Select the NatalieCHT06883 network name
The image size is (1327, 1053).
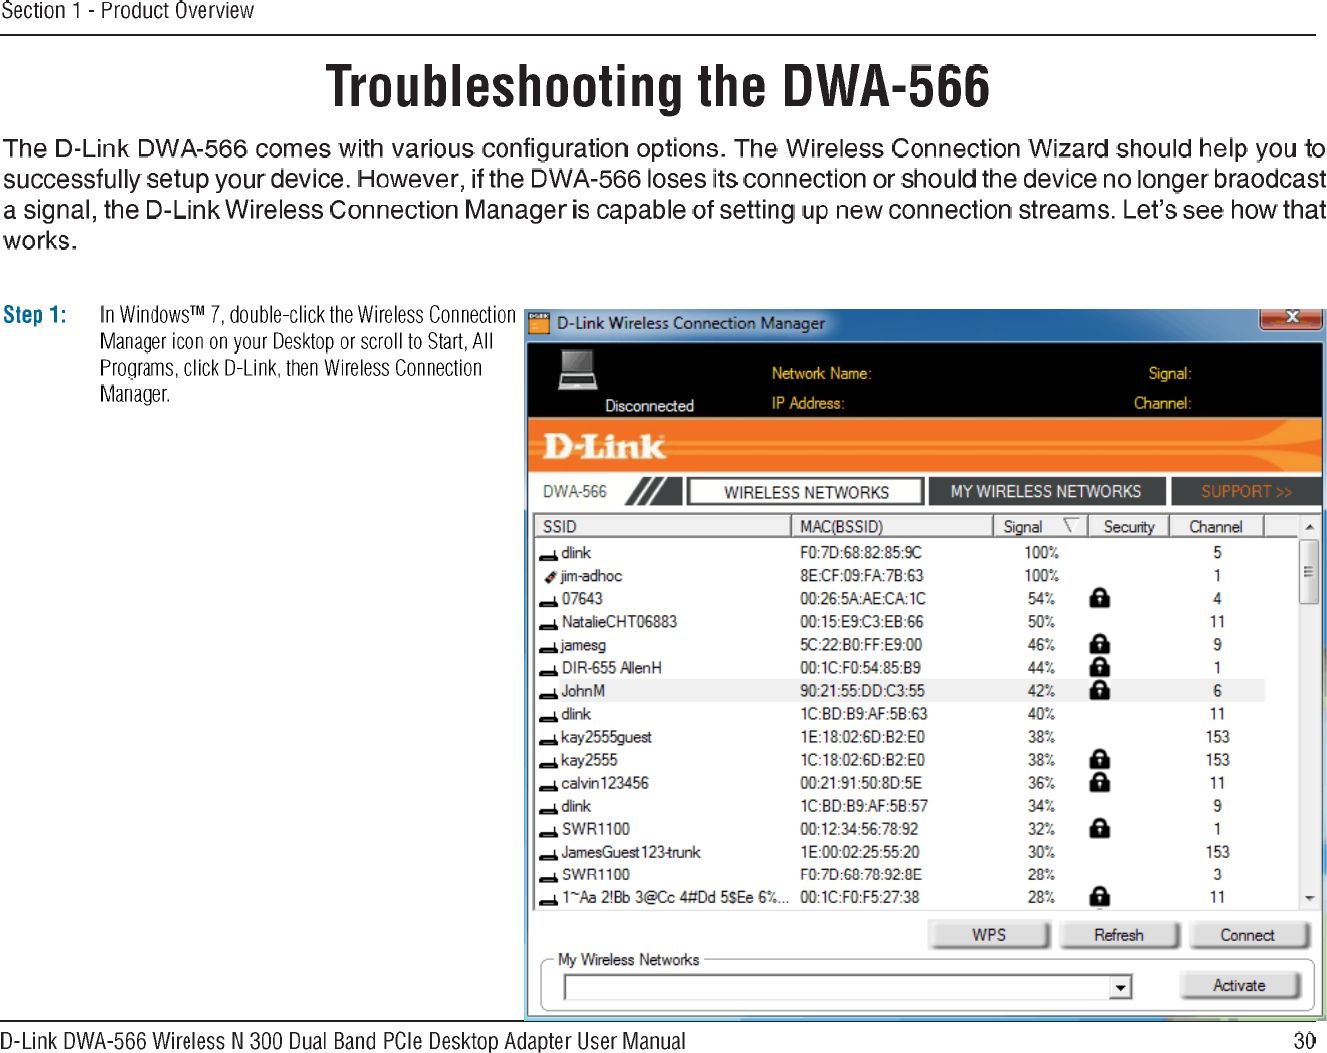619,622
